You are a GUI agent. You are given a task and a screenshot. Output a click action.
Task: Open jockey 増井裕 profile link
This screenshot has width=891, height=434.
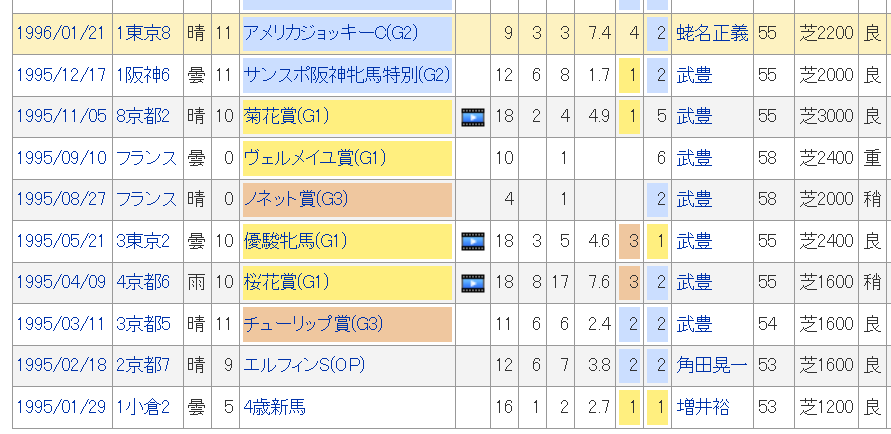click(x=703, y=407)
